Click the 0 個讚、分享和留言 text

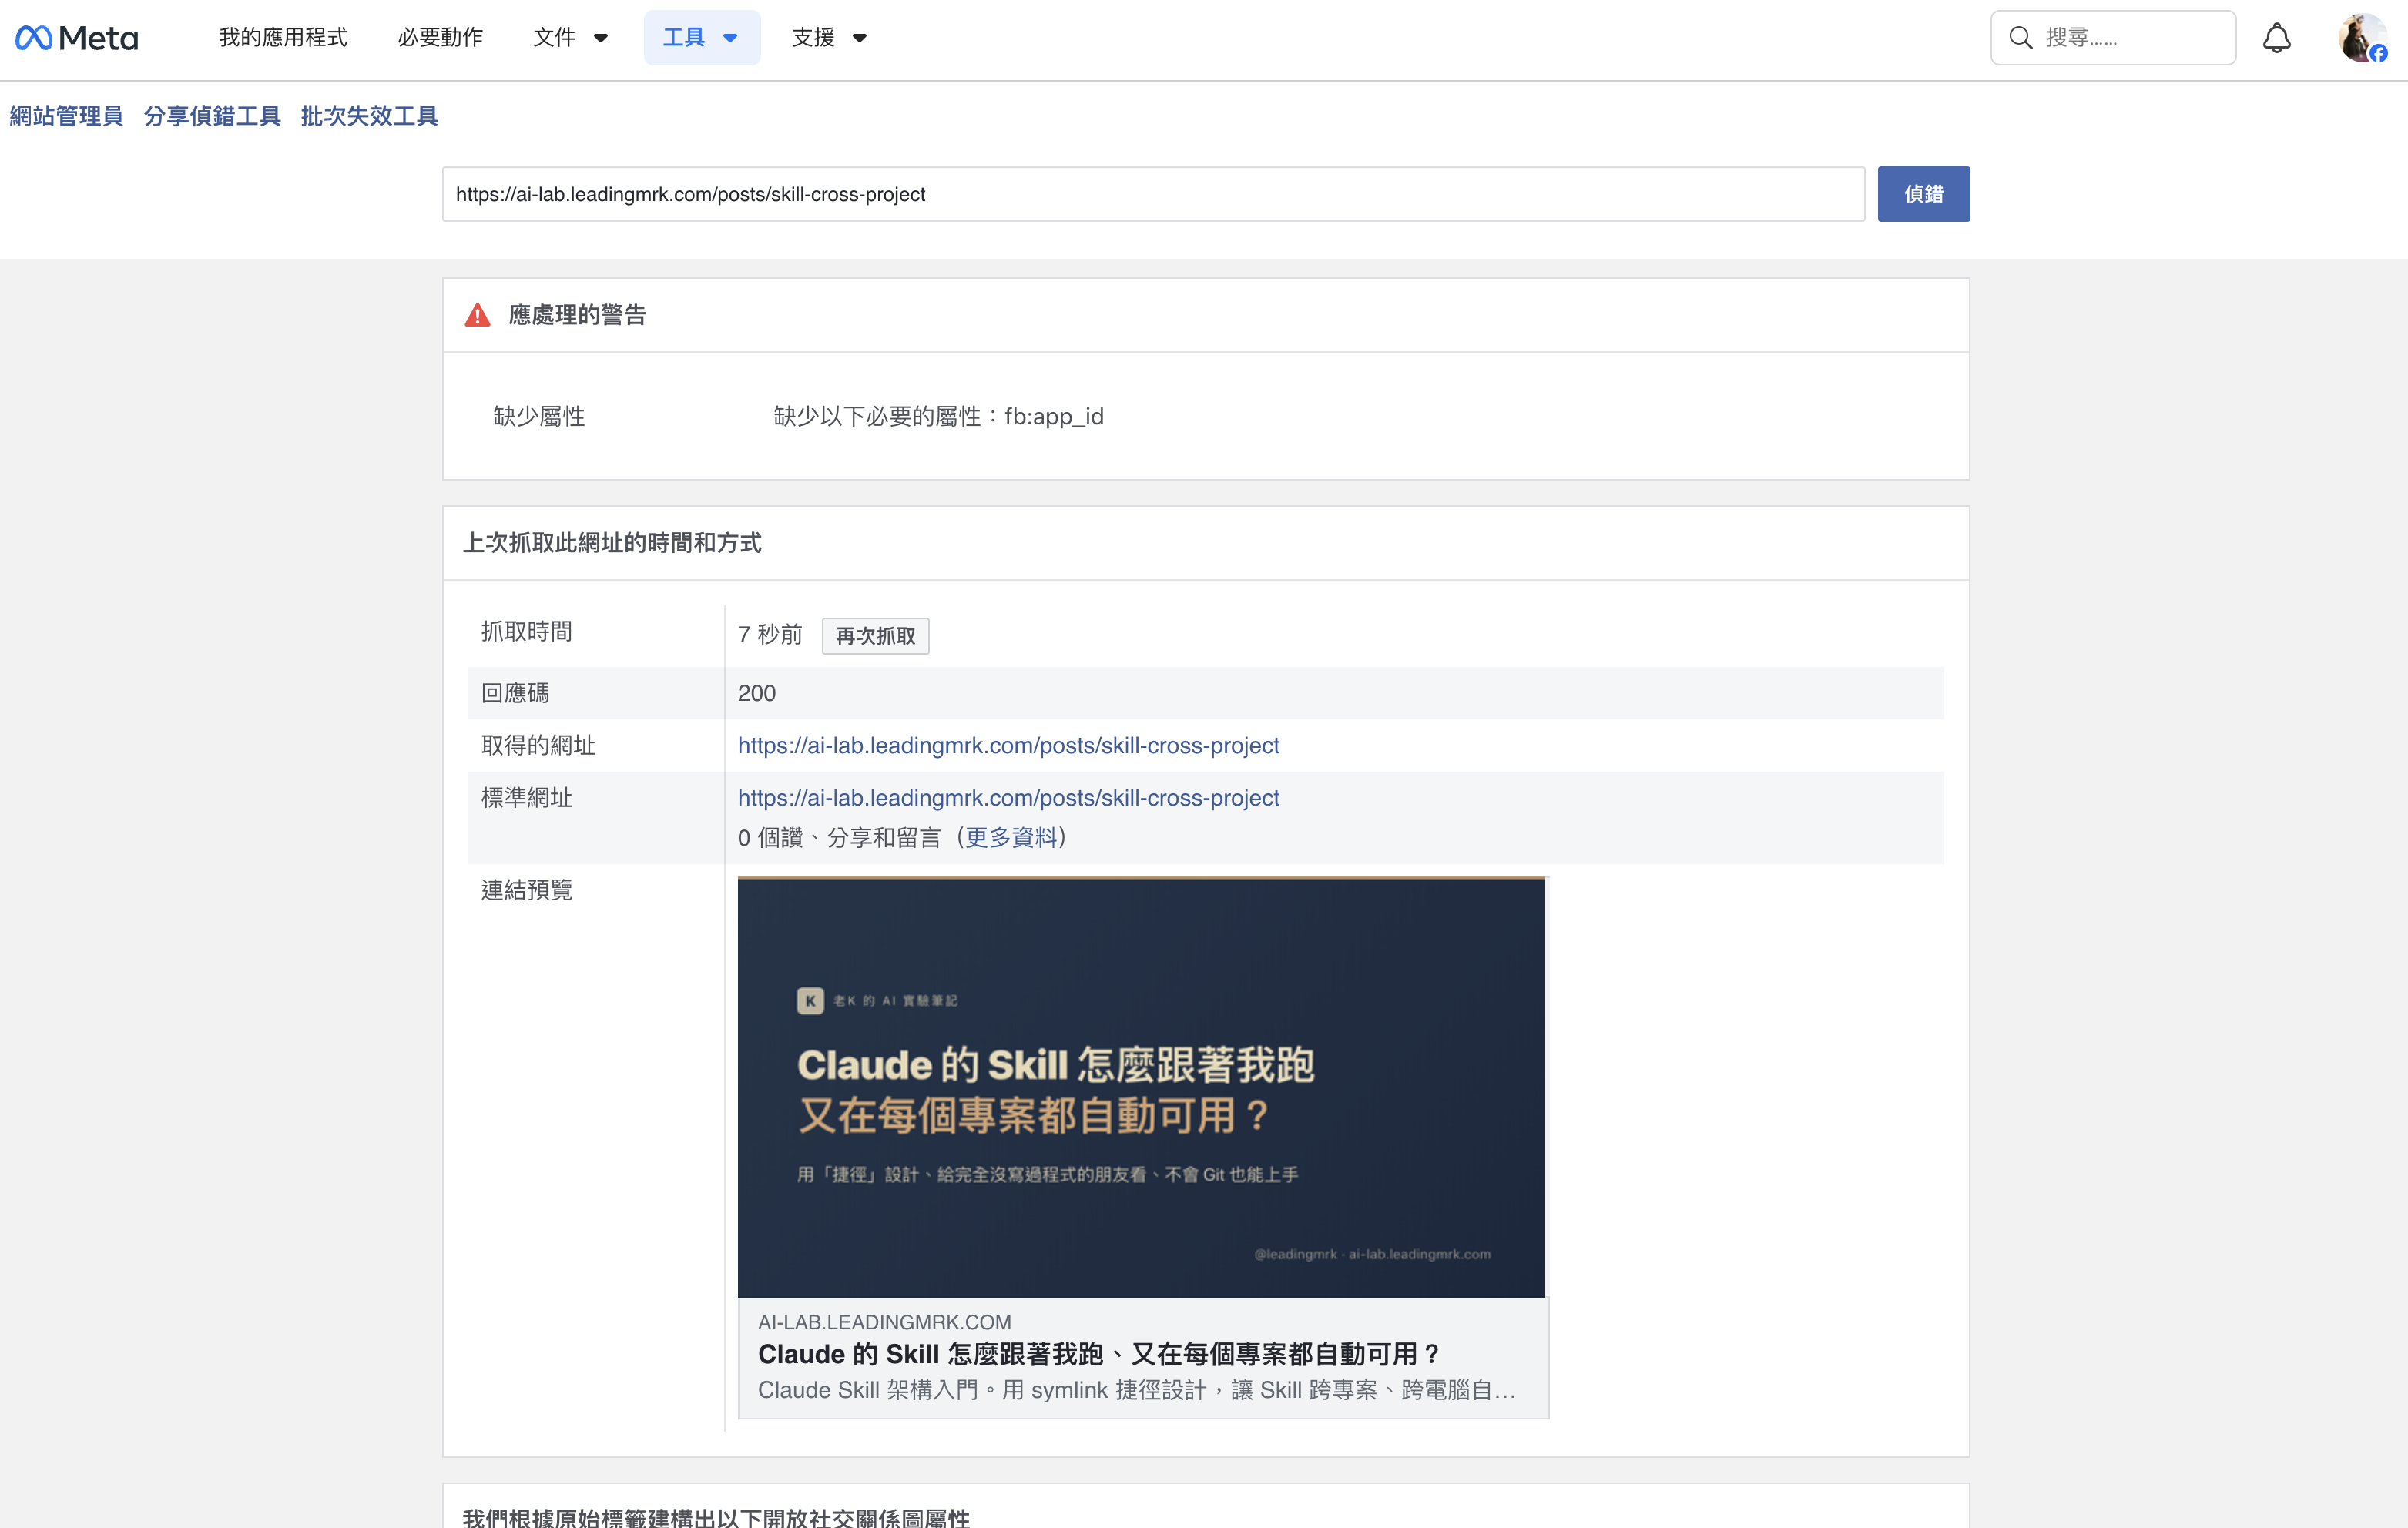[840, 838]
